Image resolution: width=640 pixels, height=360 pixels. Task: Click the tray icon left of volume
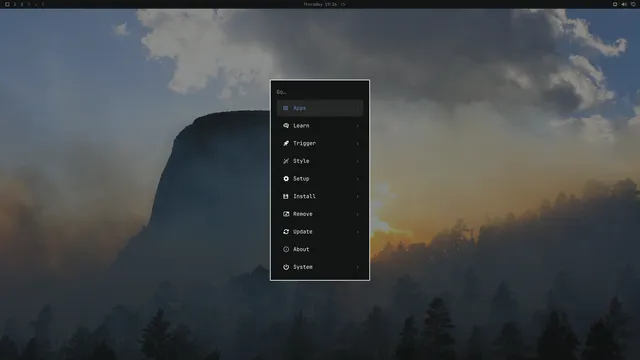(x=615, y=4)
